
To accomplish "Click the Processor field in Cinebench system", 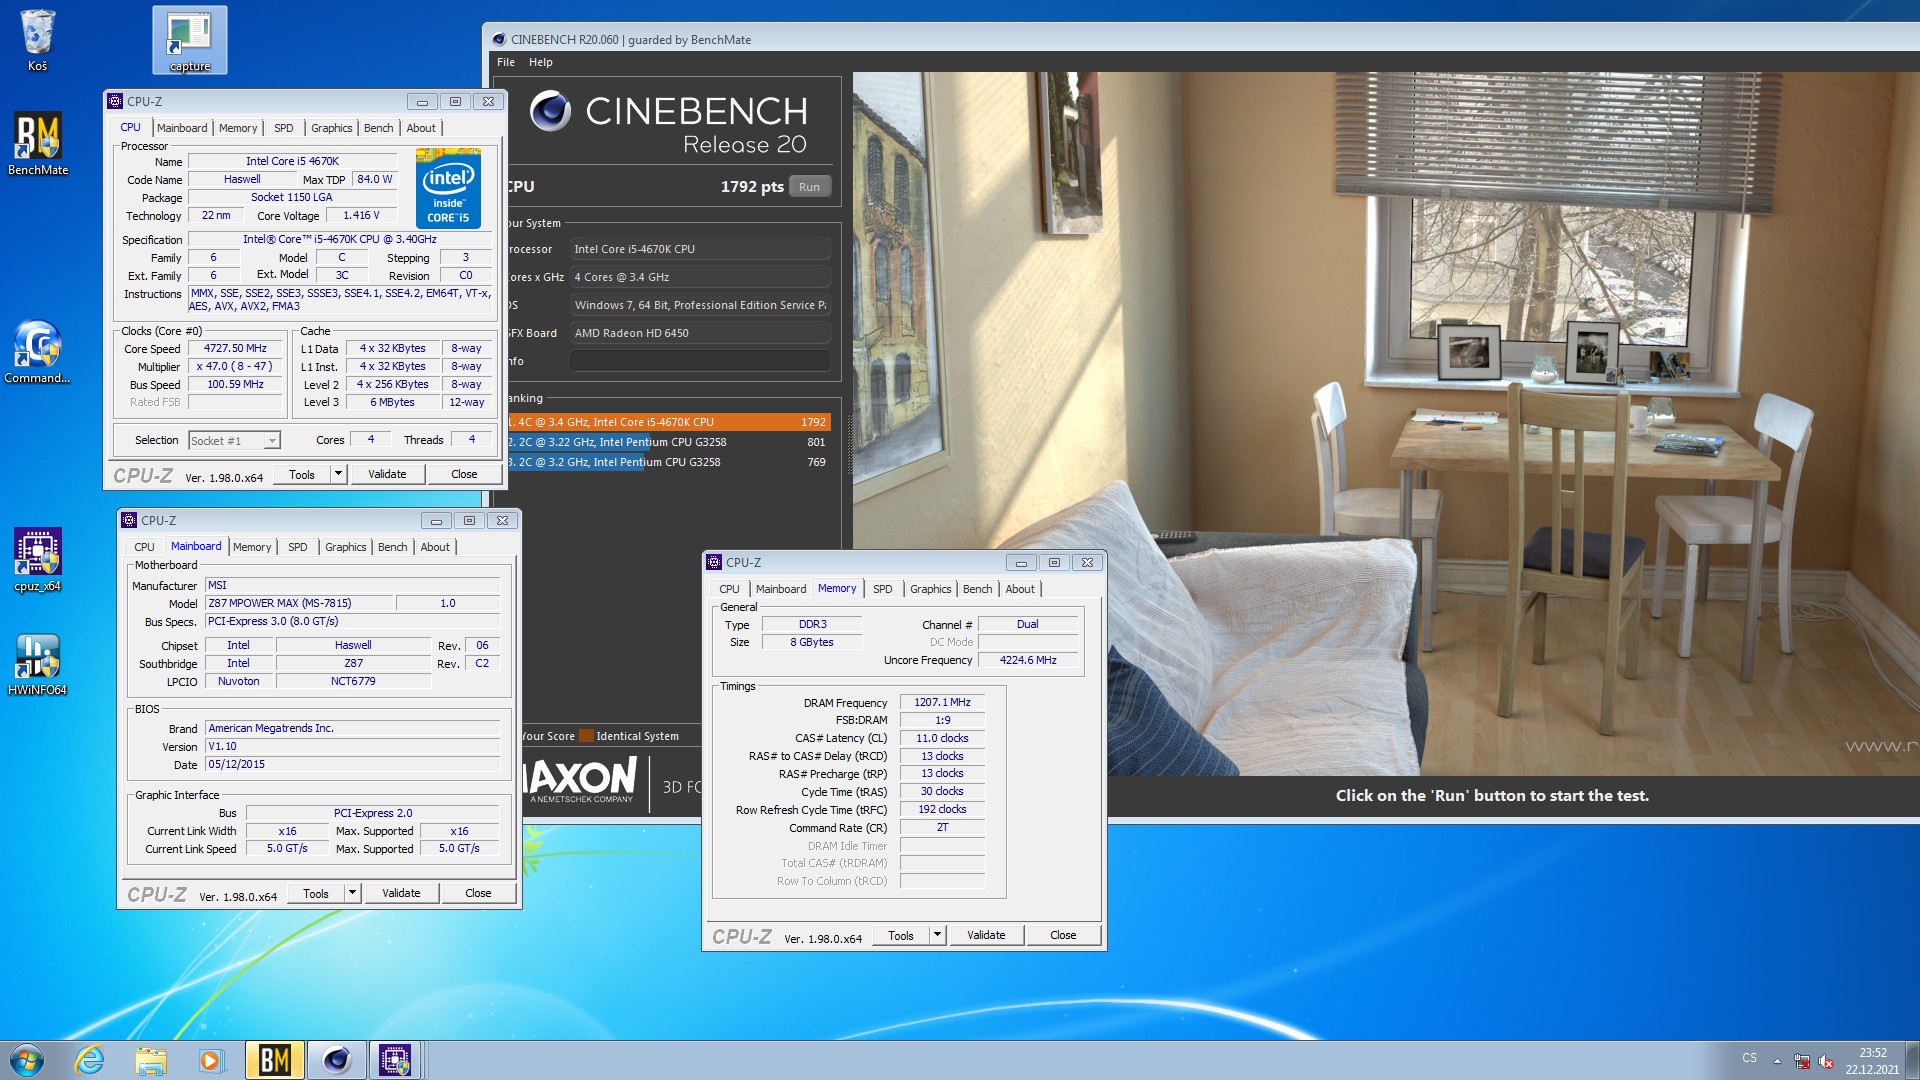I will pyautogui.click(x=700, y=249).
